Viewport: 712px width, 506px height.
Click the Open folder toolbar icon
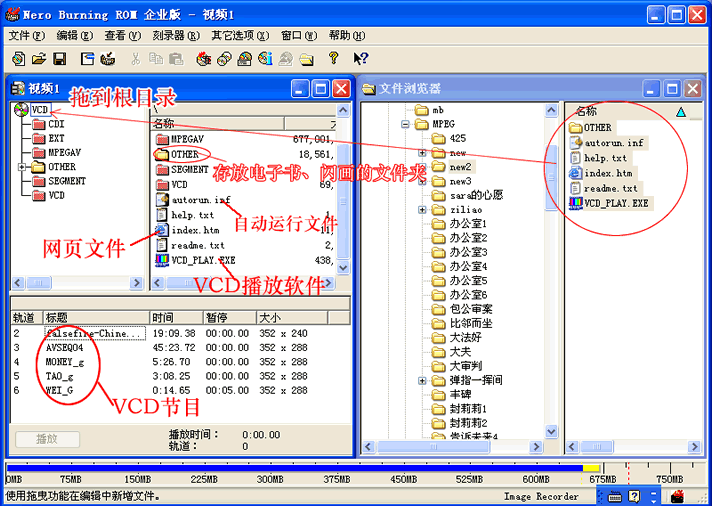tap(39, 59)
